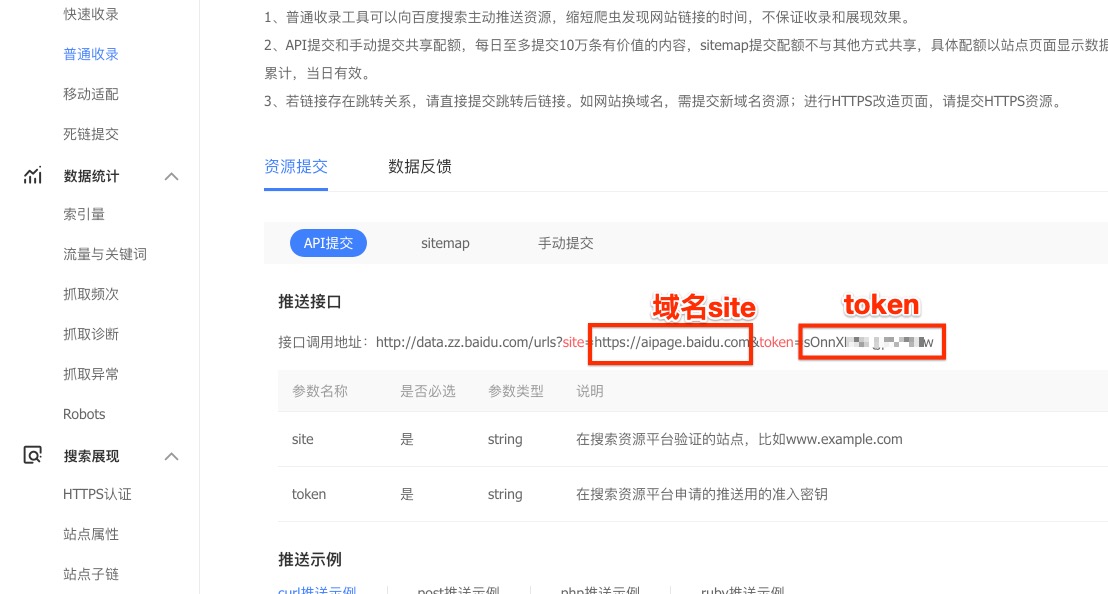Click the 接口调用地址 URL text

(x=467, y=343)
